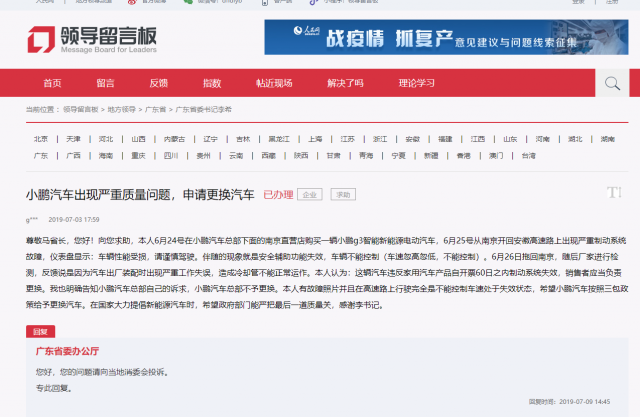Click the post date 2019-07-03 17:59
This screenshot has width=640, height=417.
[74, 220]
